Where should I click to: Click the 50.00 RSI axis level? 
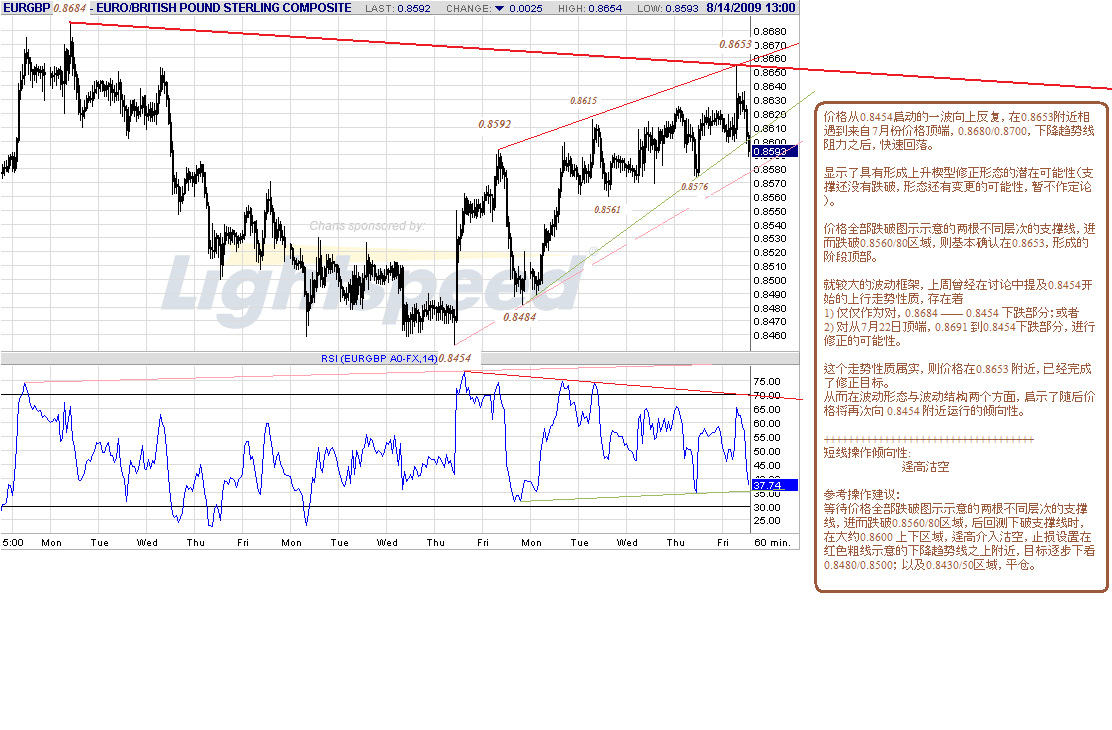point(767,451)
